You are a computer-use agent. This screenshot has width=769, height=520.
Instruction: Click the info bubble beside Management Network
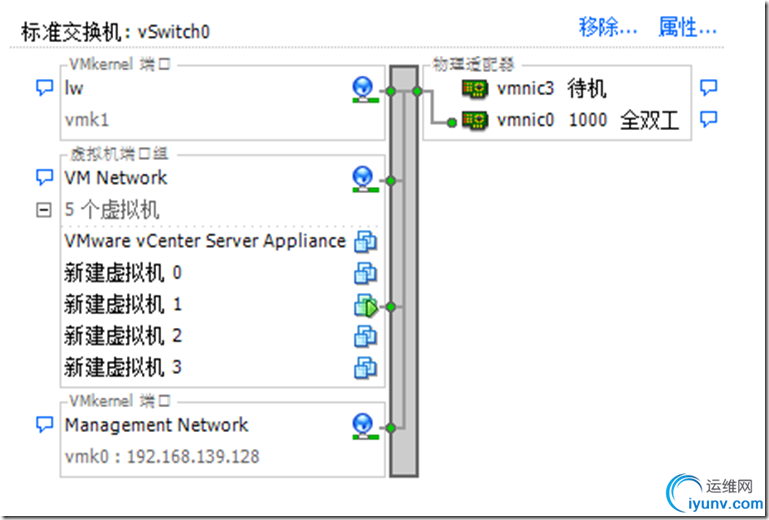pyautogui.click(x=45, y=425)
